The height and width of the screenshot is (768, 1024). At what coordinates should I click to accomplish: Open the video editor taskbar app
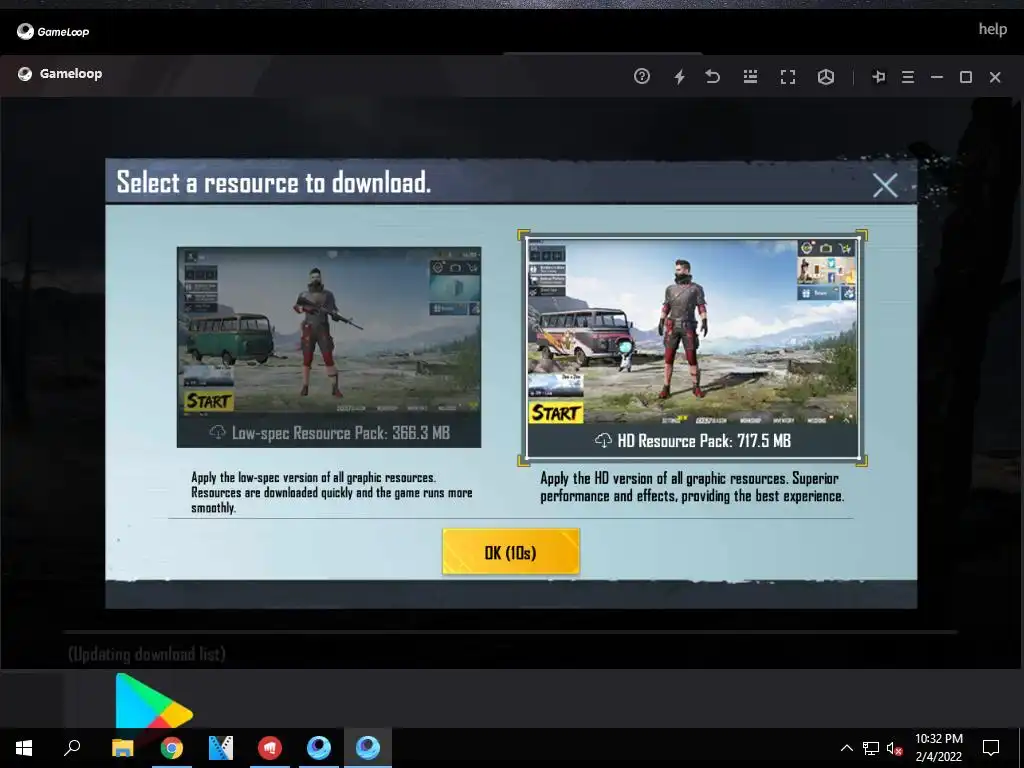[x=221, y=748]
